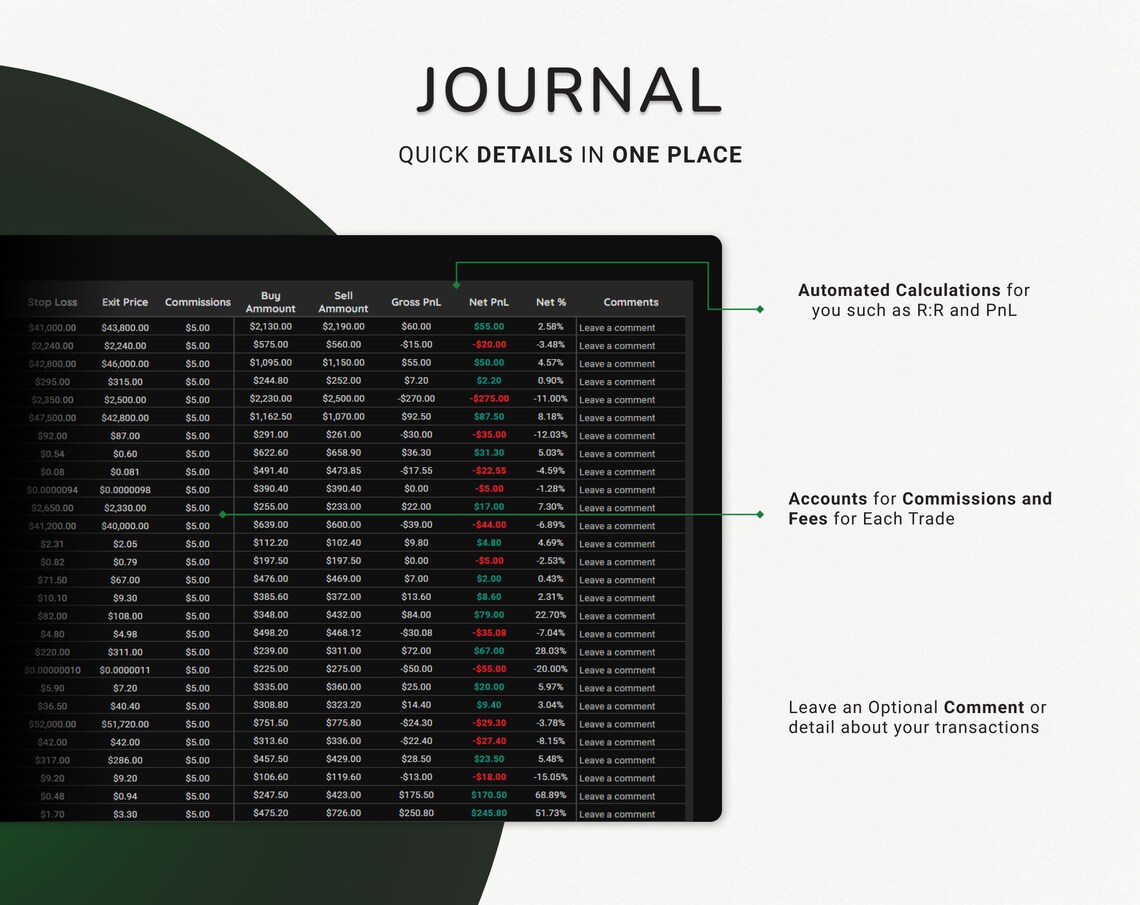Click the $5.00 commission in the top row
This screenshot has width=1140, height=905.
(x=197, y=327)
